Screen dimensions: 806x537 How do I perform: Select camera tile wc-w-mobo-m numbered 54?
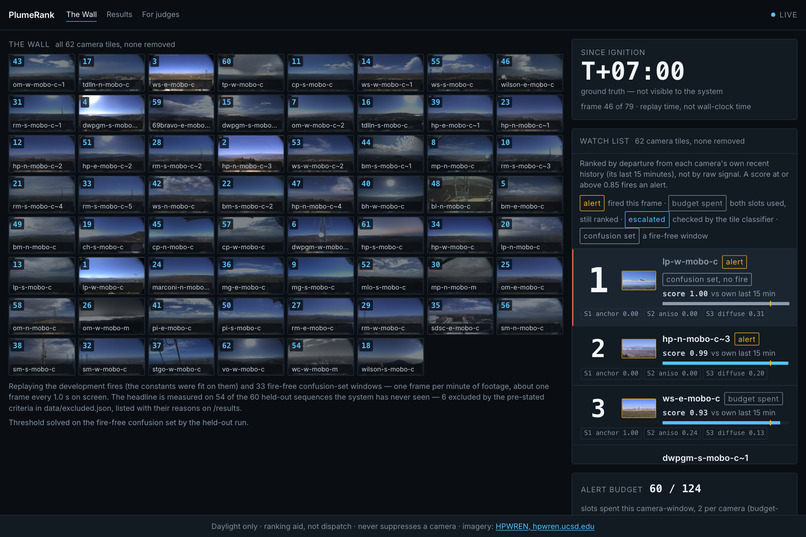click(x=321, y=357)
